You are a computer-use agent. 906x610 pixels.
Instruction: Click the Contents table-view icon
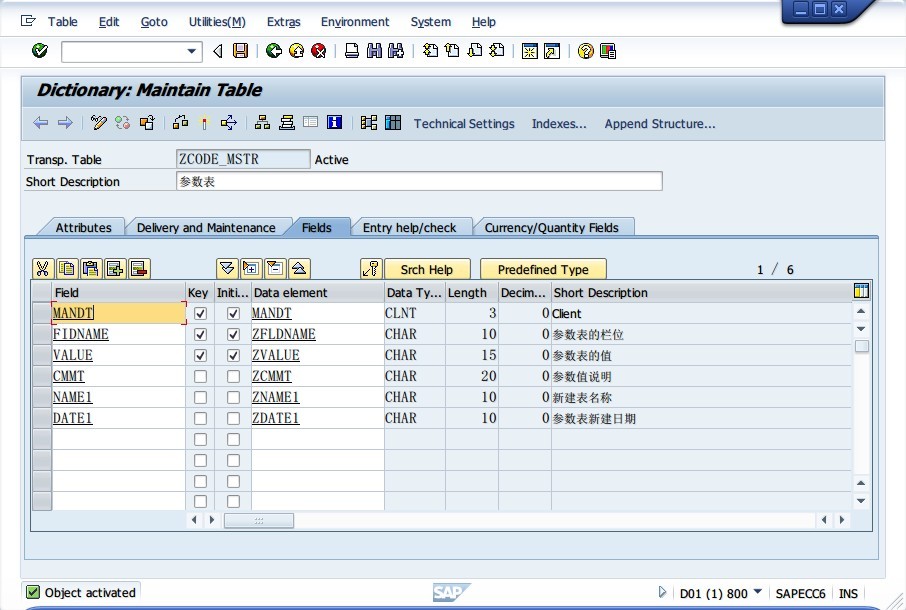click(393, 122)
